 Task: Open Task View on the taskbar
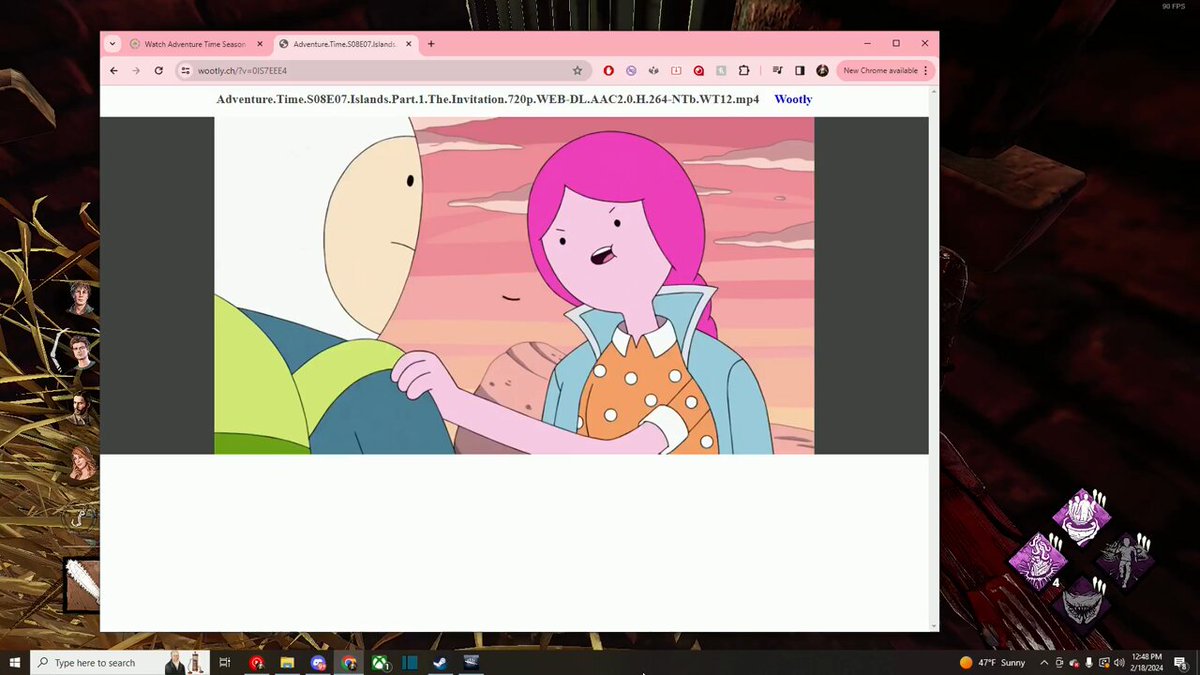225,662
